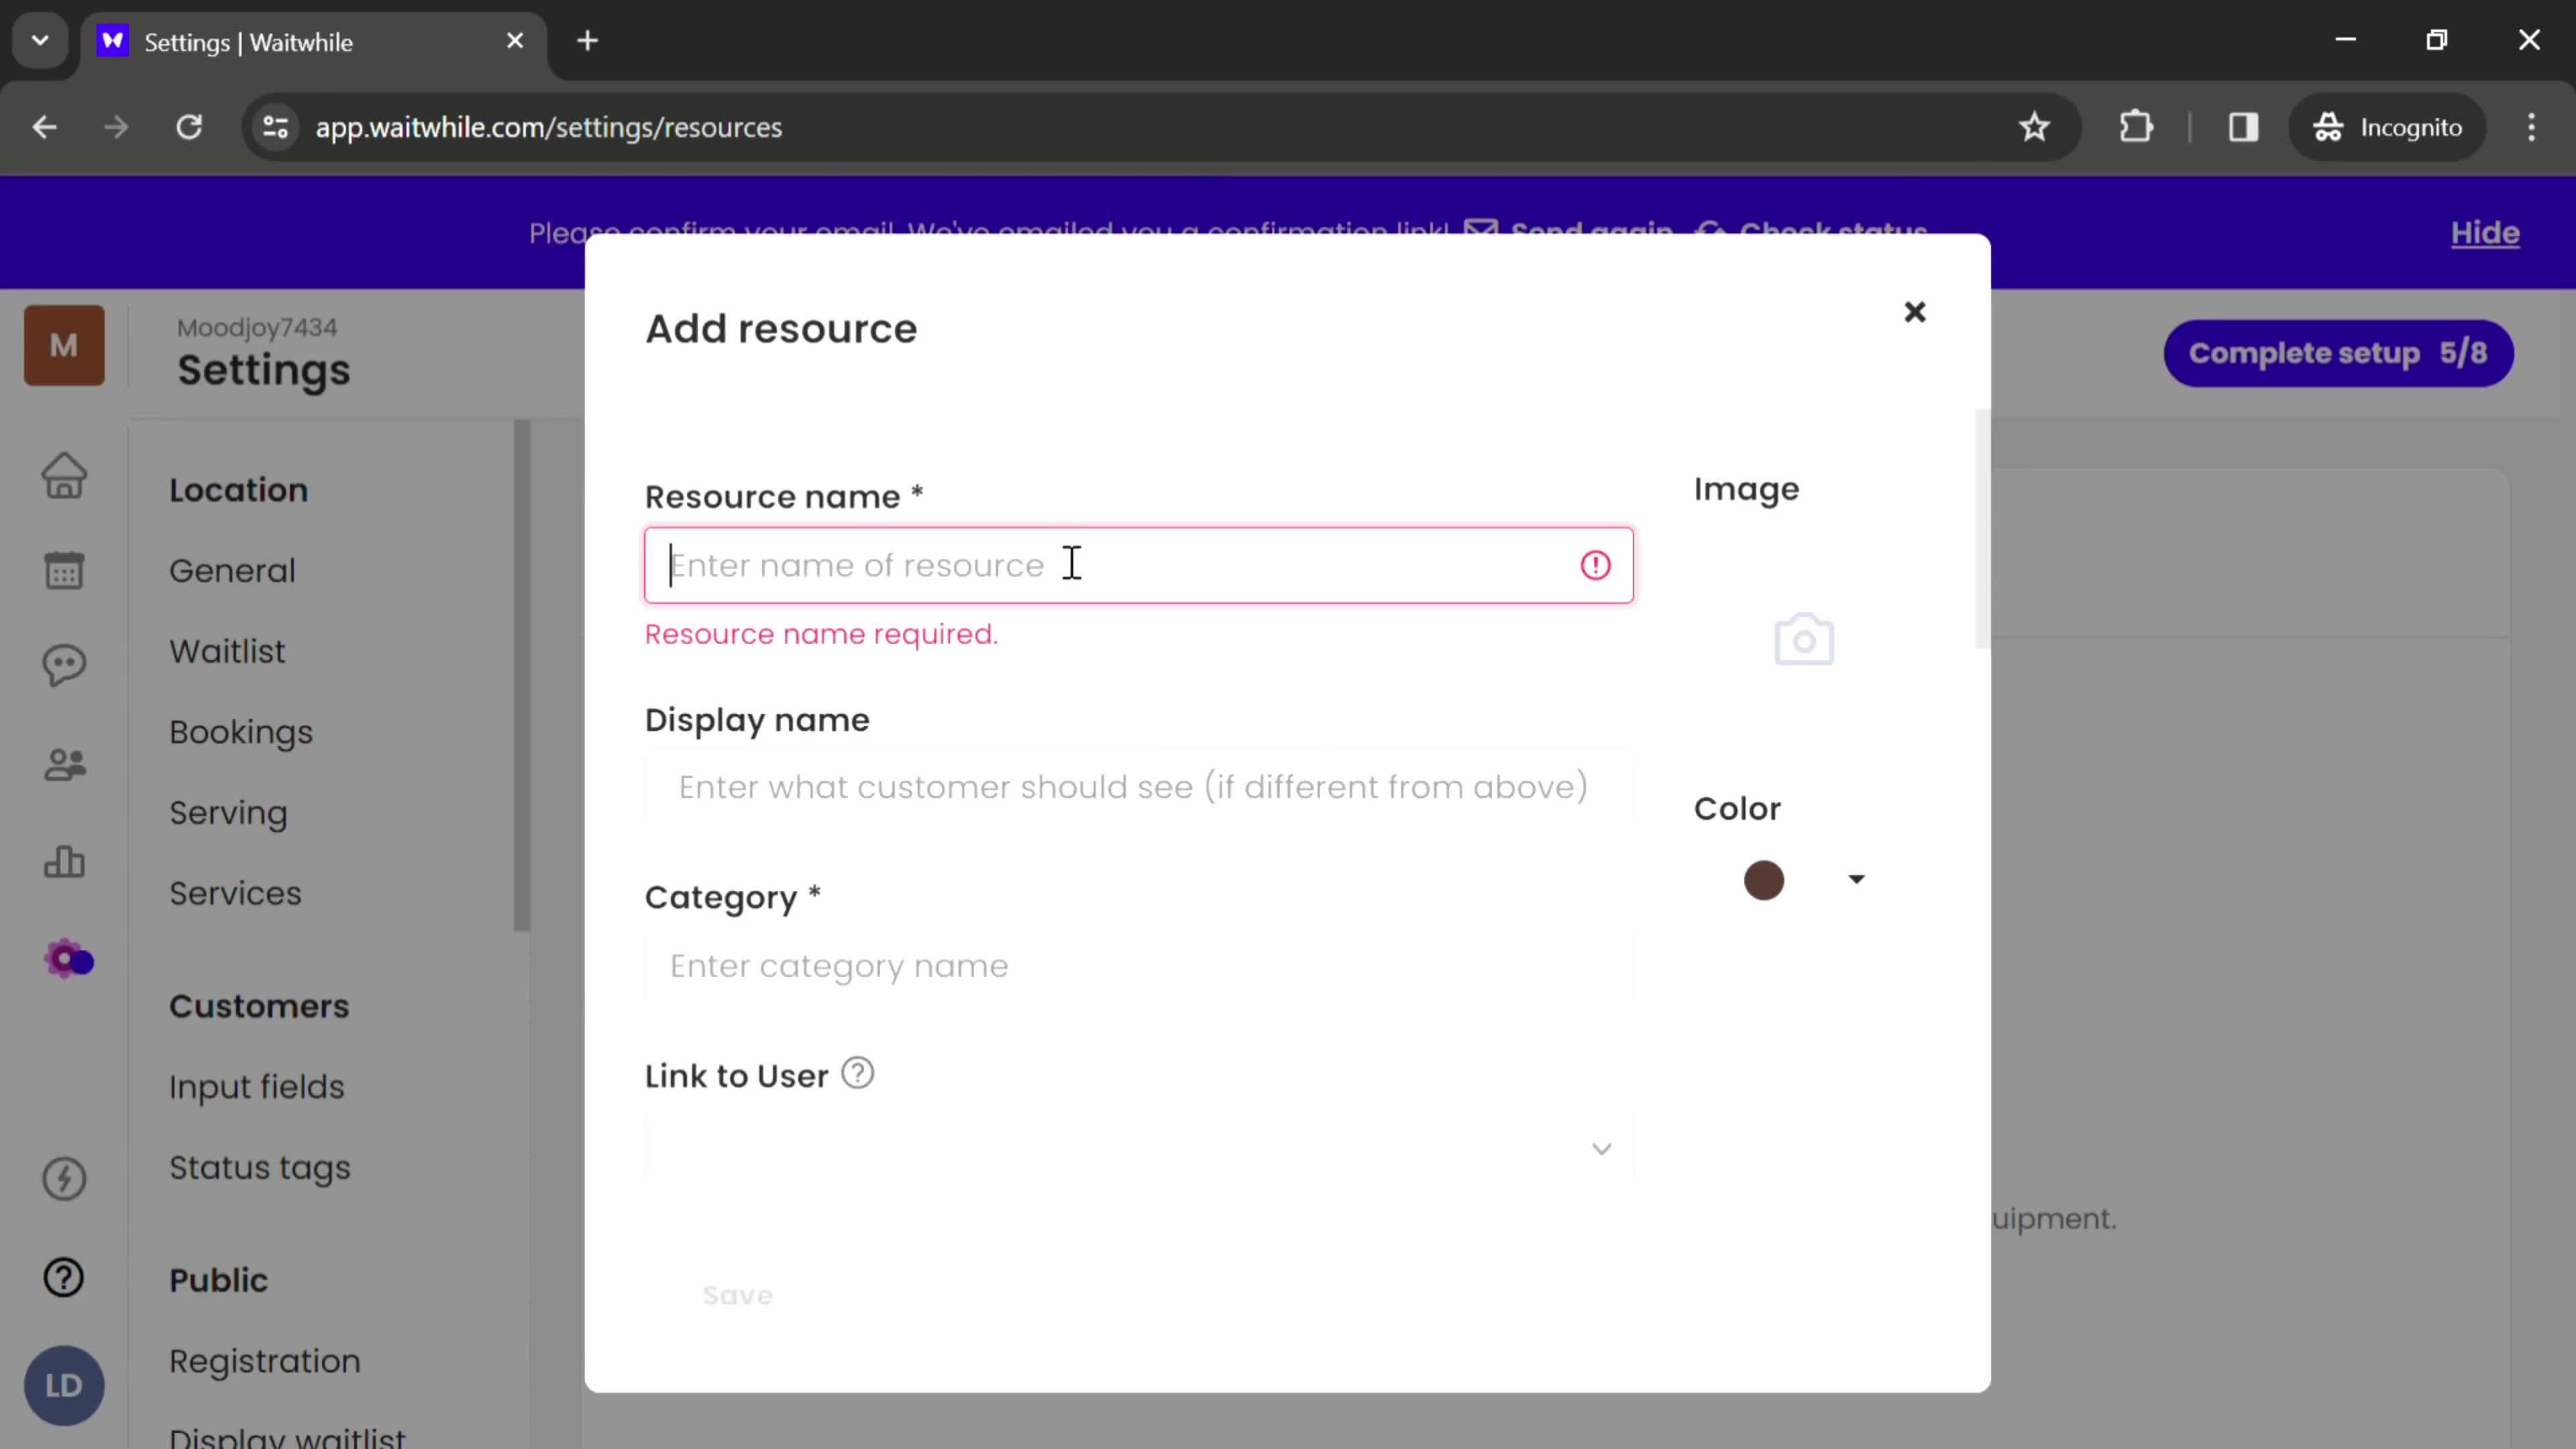Screen dimensions: 2576x1449
Task: Open the Location settings section
Action: point(237,490)
